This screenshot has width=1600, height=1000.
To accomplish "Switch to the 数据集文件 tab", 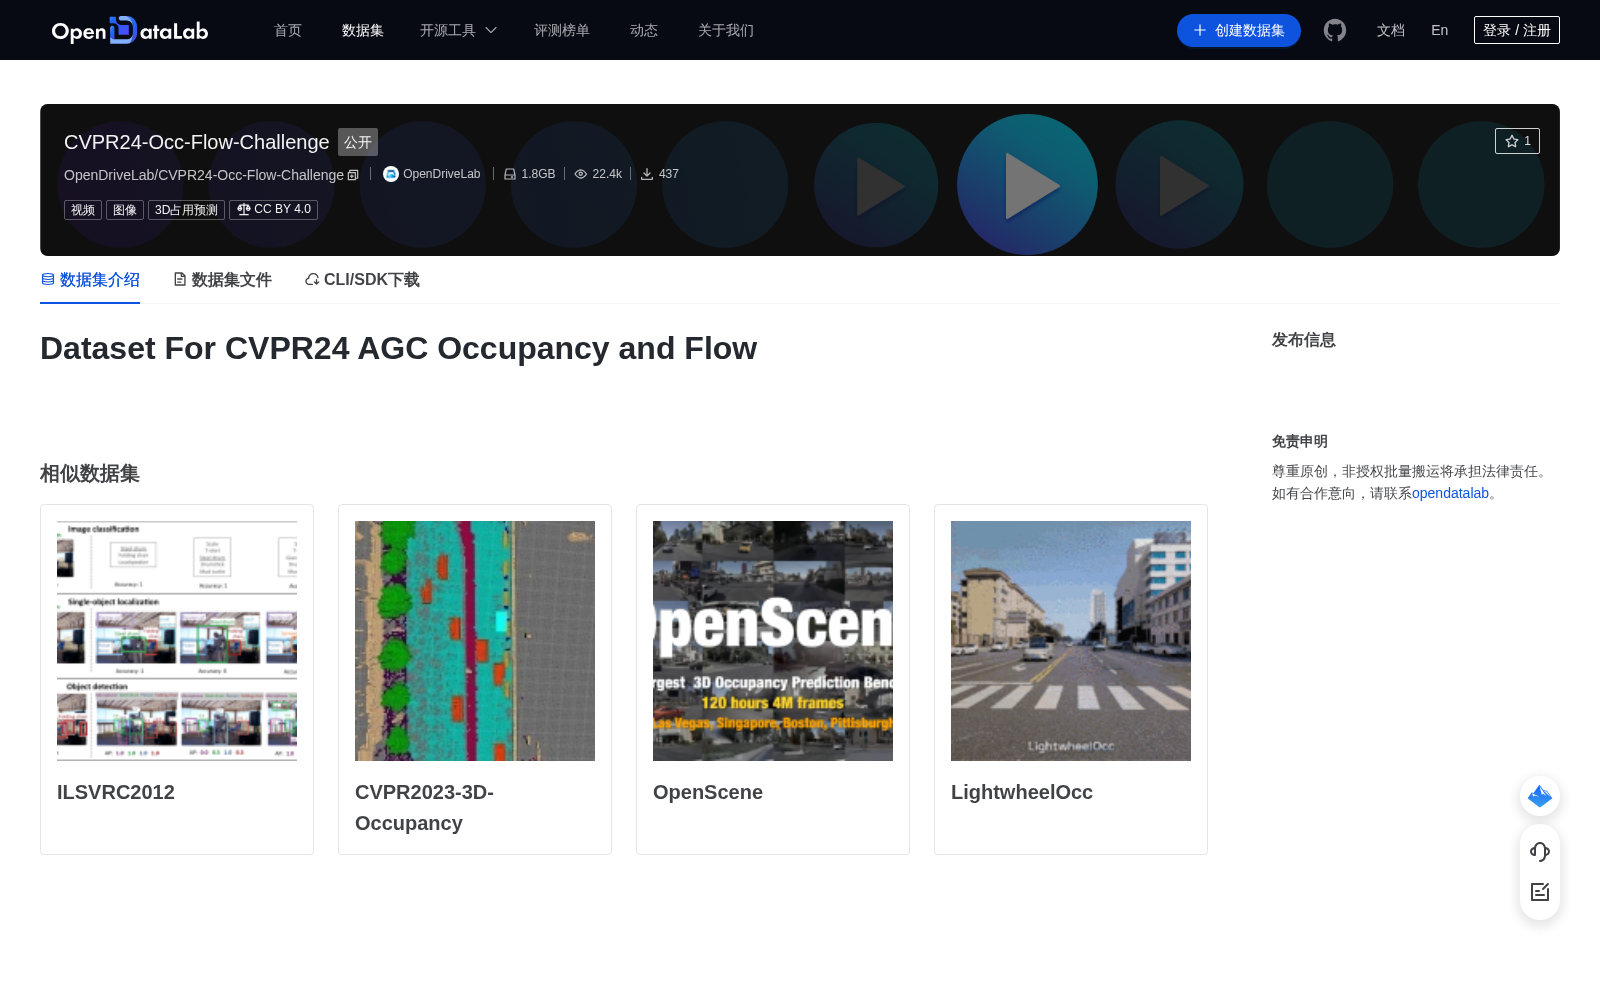I will [222, 280].
